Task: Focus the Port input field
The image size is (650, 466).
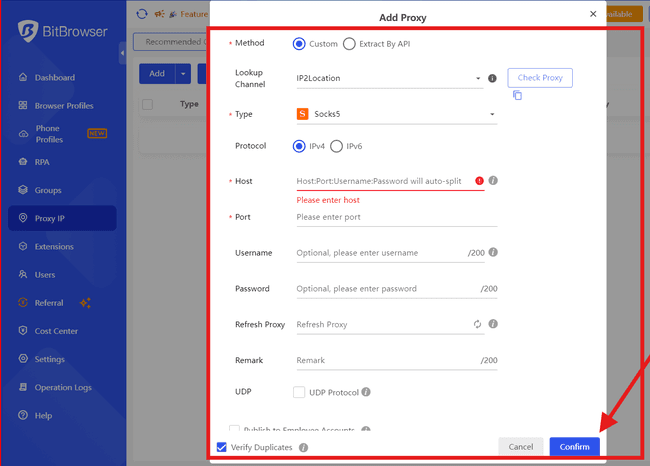Action: pyautogui.click(x=397, y=217)
